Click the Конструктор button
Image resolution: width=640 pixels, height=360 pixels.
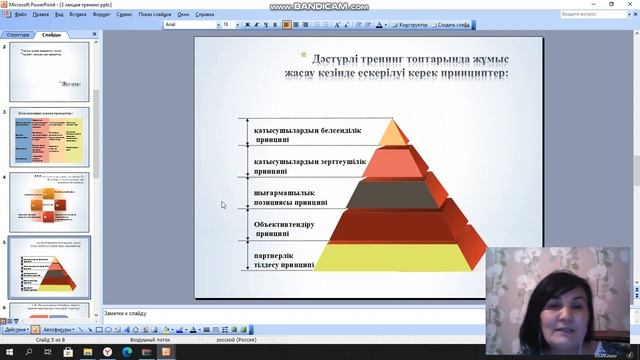click(x=410, y=25)
